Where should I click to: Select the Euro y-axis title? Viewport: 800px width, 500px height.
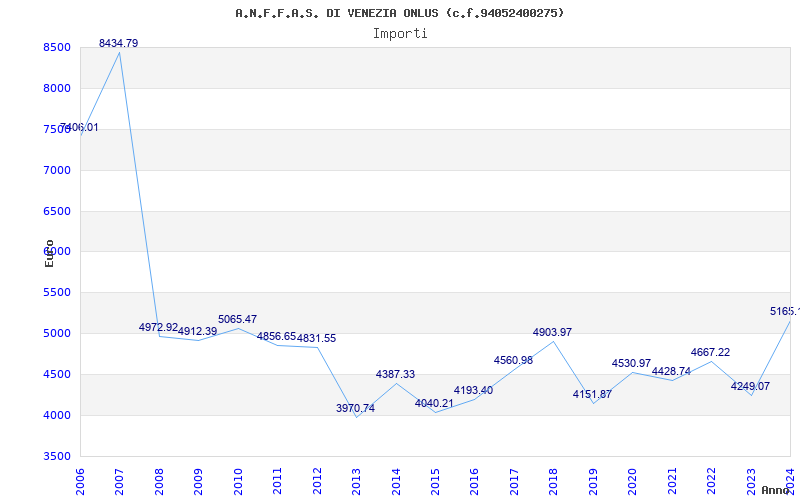point(49,253)
